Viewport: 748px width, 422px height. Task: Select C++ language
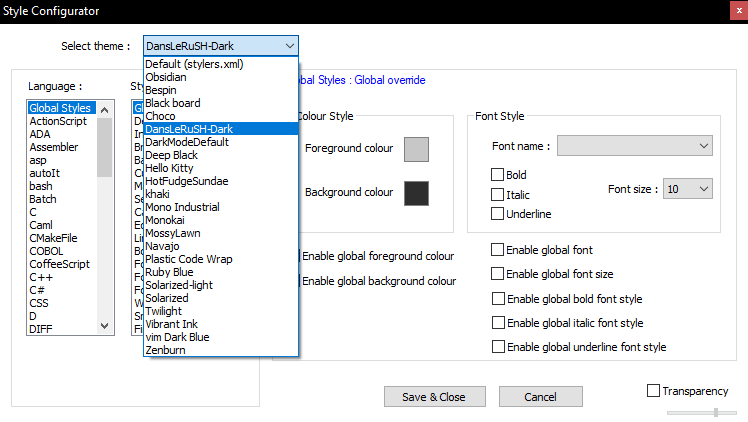[x=62, y=277]
